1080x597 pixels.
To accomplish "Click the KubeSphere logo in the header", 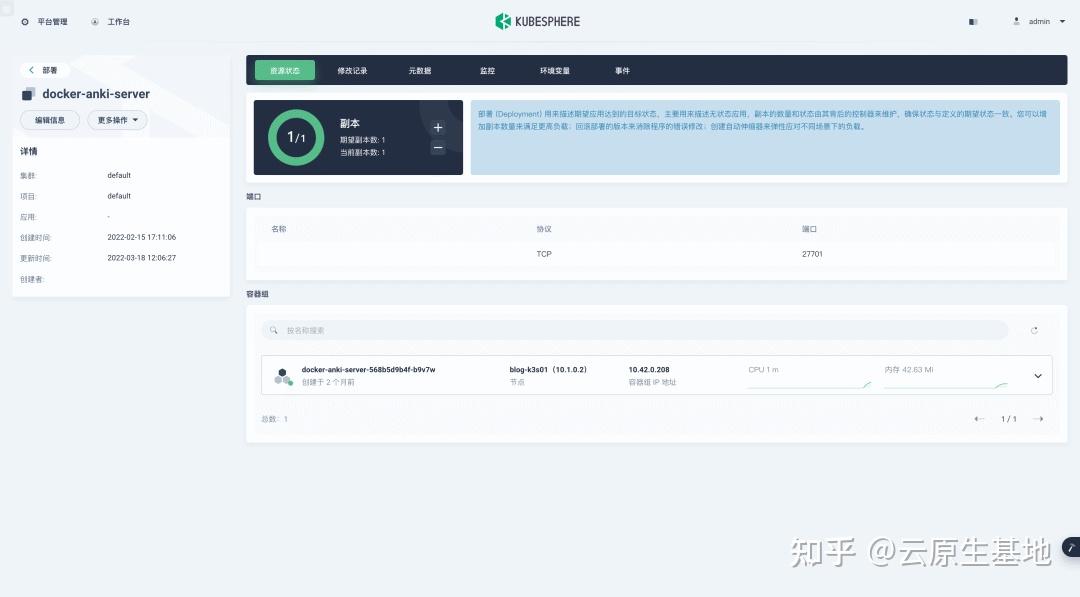I will tap(537, 20).
